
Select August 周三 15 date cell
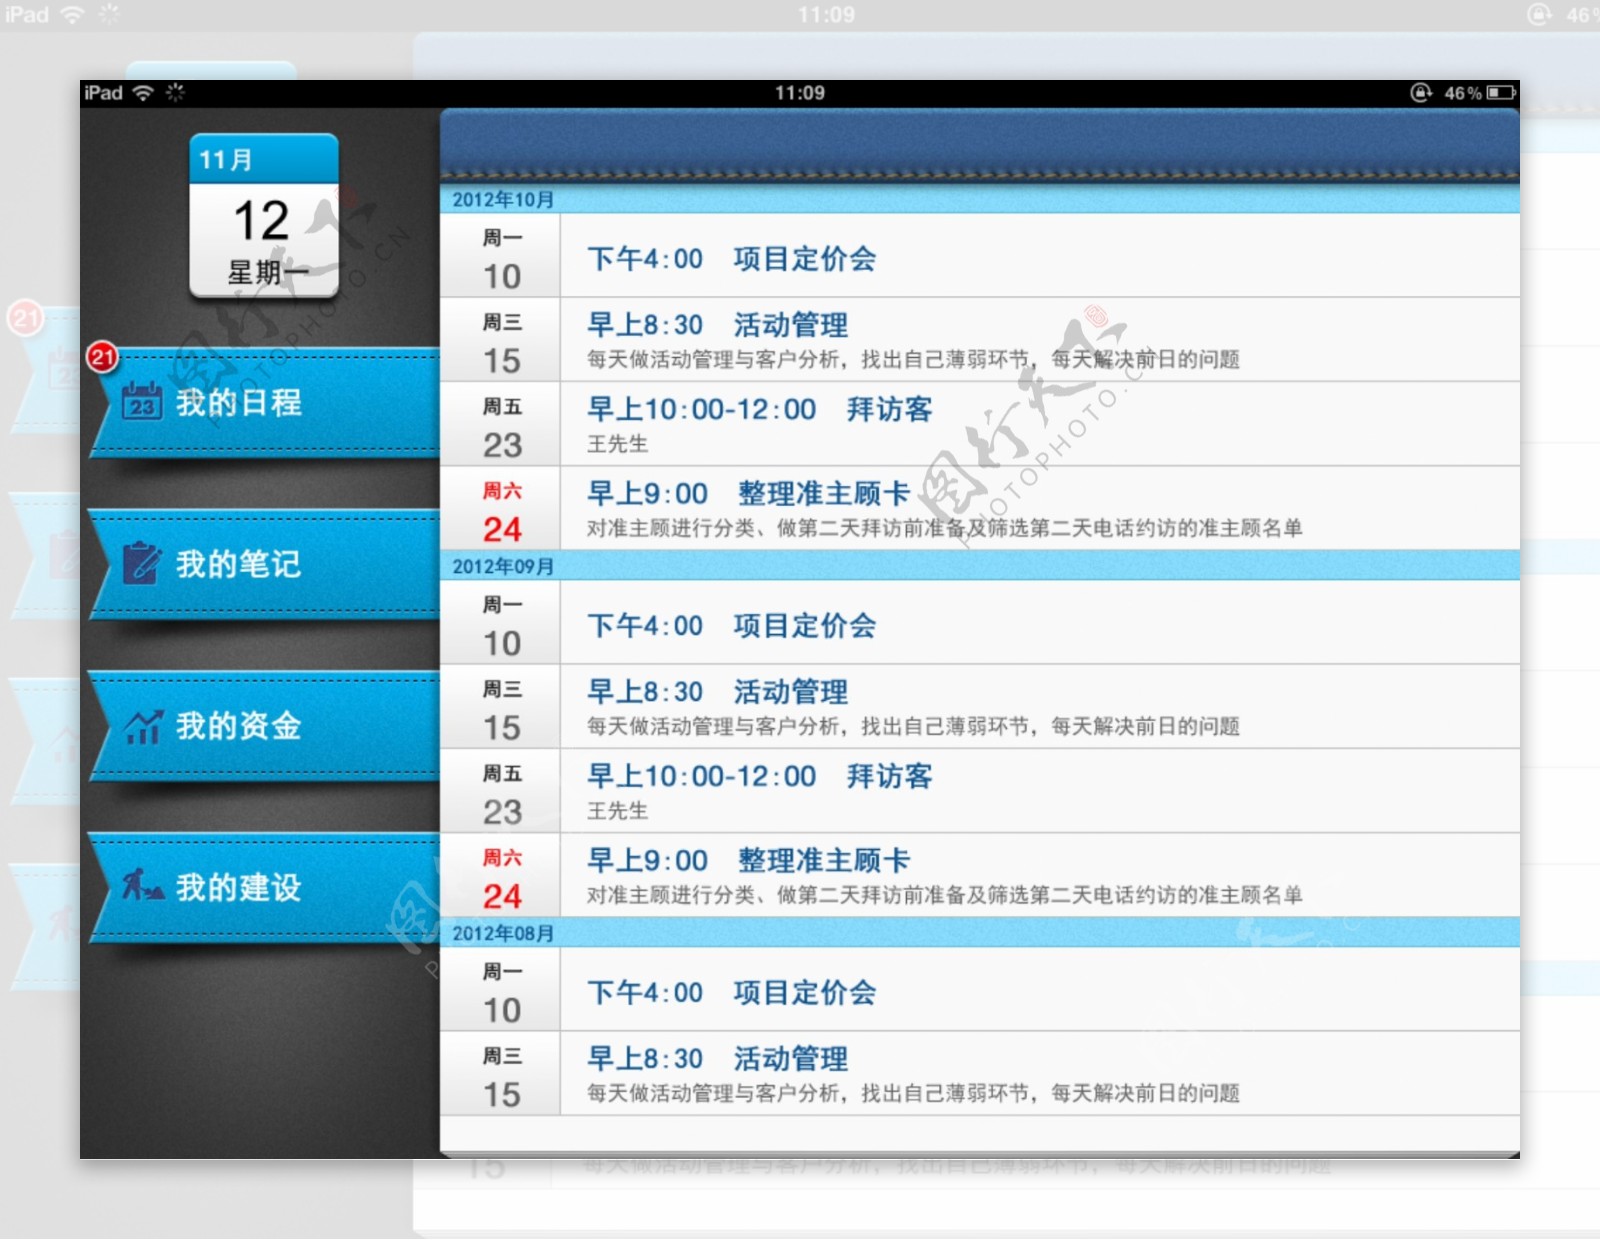[501, 1074]
